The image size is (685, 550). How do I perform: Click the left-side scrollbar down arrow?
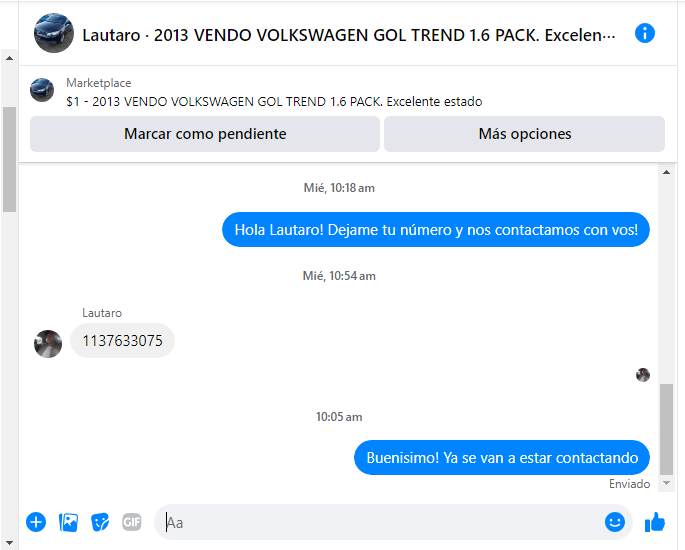coord(9,543)
